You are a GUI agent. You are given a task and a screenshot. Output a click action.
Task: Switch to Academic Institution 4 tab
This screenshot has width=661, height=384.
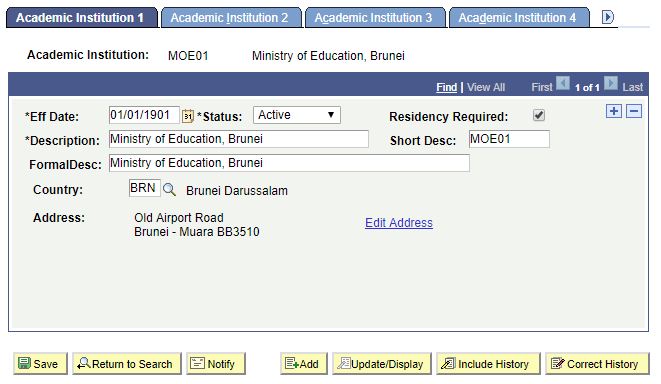pos(519,18)
